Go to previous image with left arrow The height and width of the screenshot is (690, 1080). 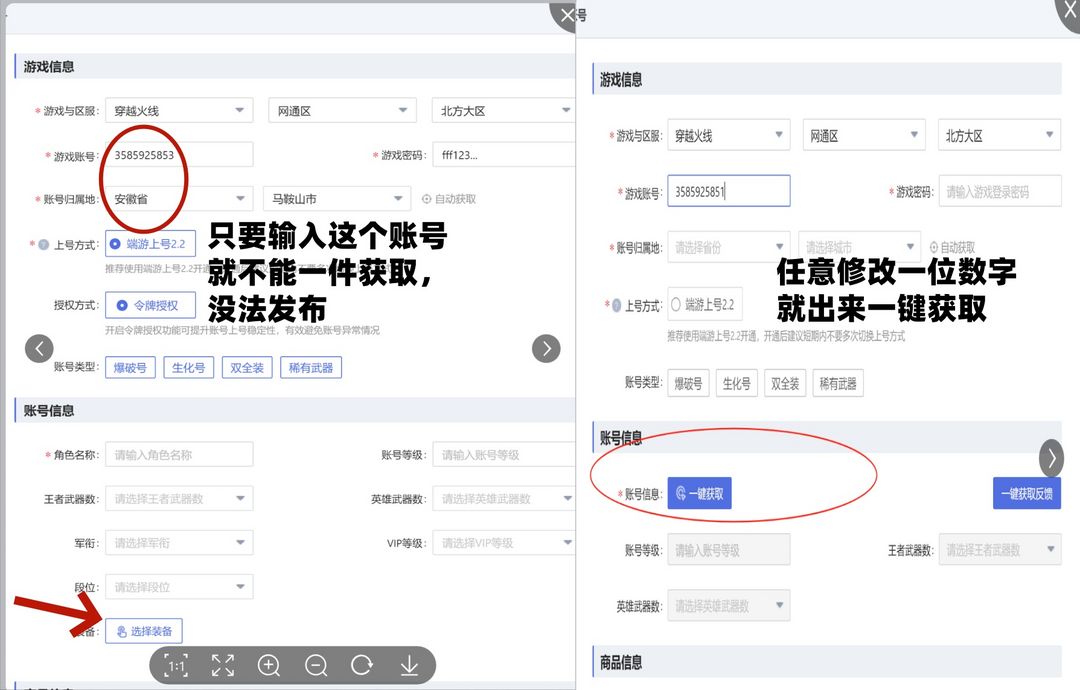tap(39, 348)
